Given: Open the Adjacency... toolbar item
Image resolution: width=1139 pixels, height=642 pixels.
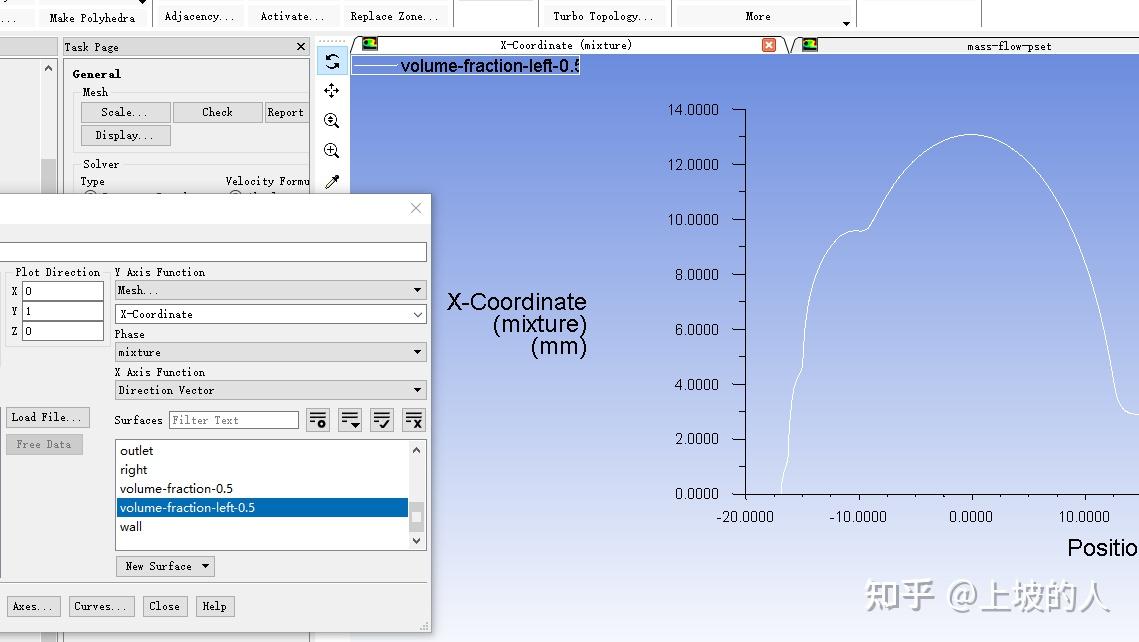Looking at the screenshot, I should coord(199,16).
